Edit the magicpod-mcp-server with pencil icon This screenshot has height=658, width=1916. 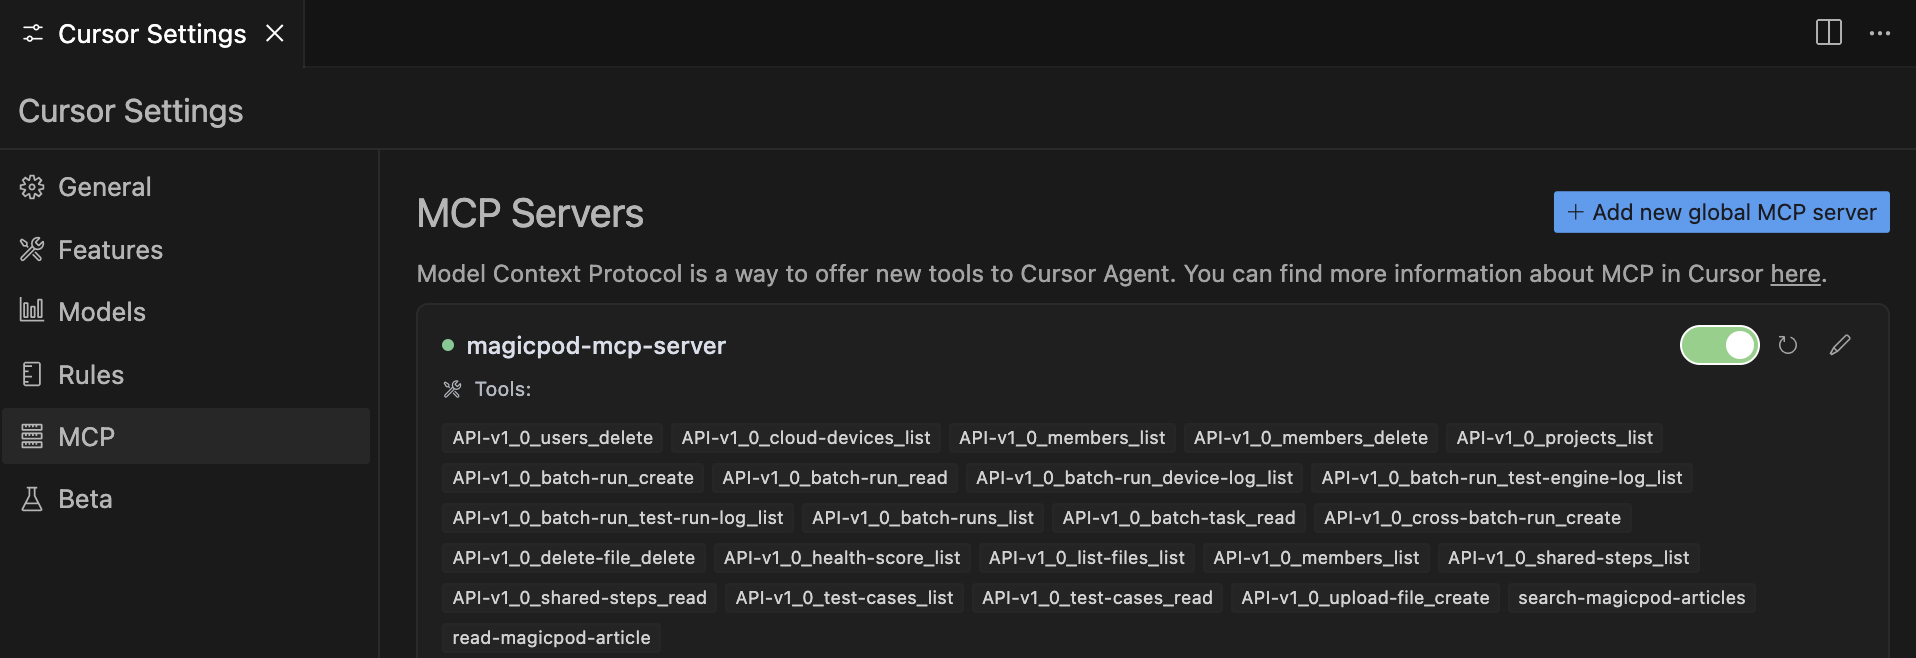1840,345
